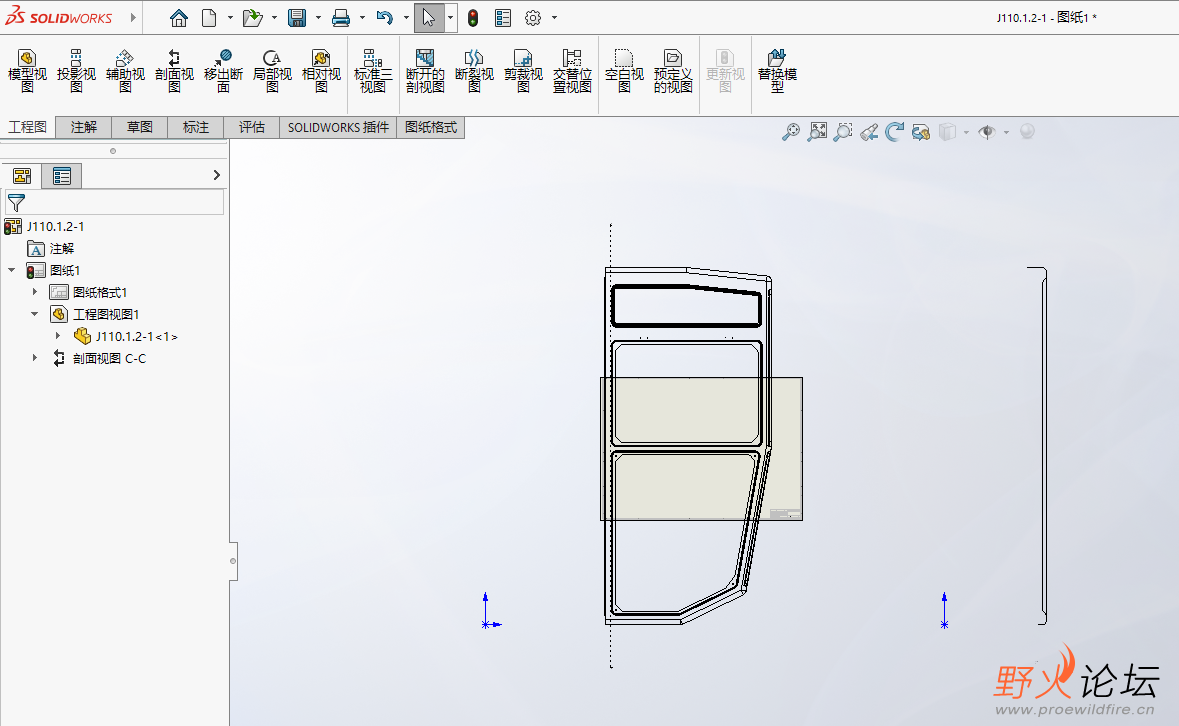
Task: Insert an Empty View (空白视图)
Action: [x=624, y=71]
